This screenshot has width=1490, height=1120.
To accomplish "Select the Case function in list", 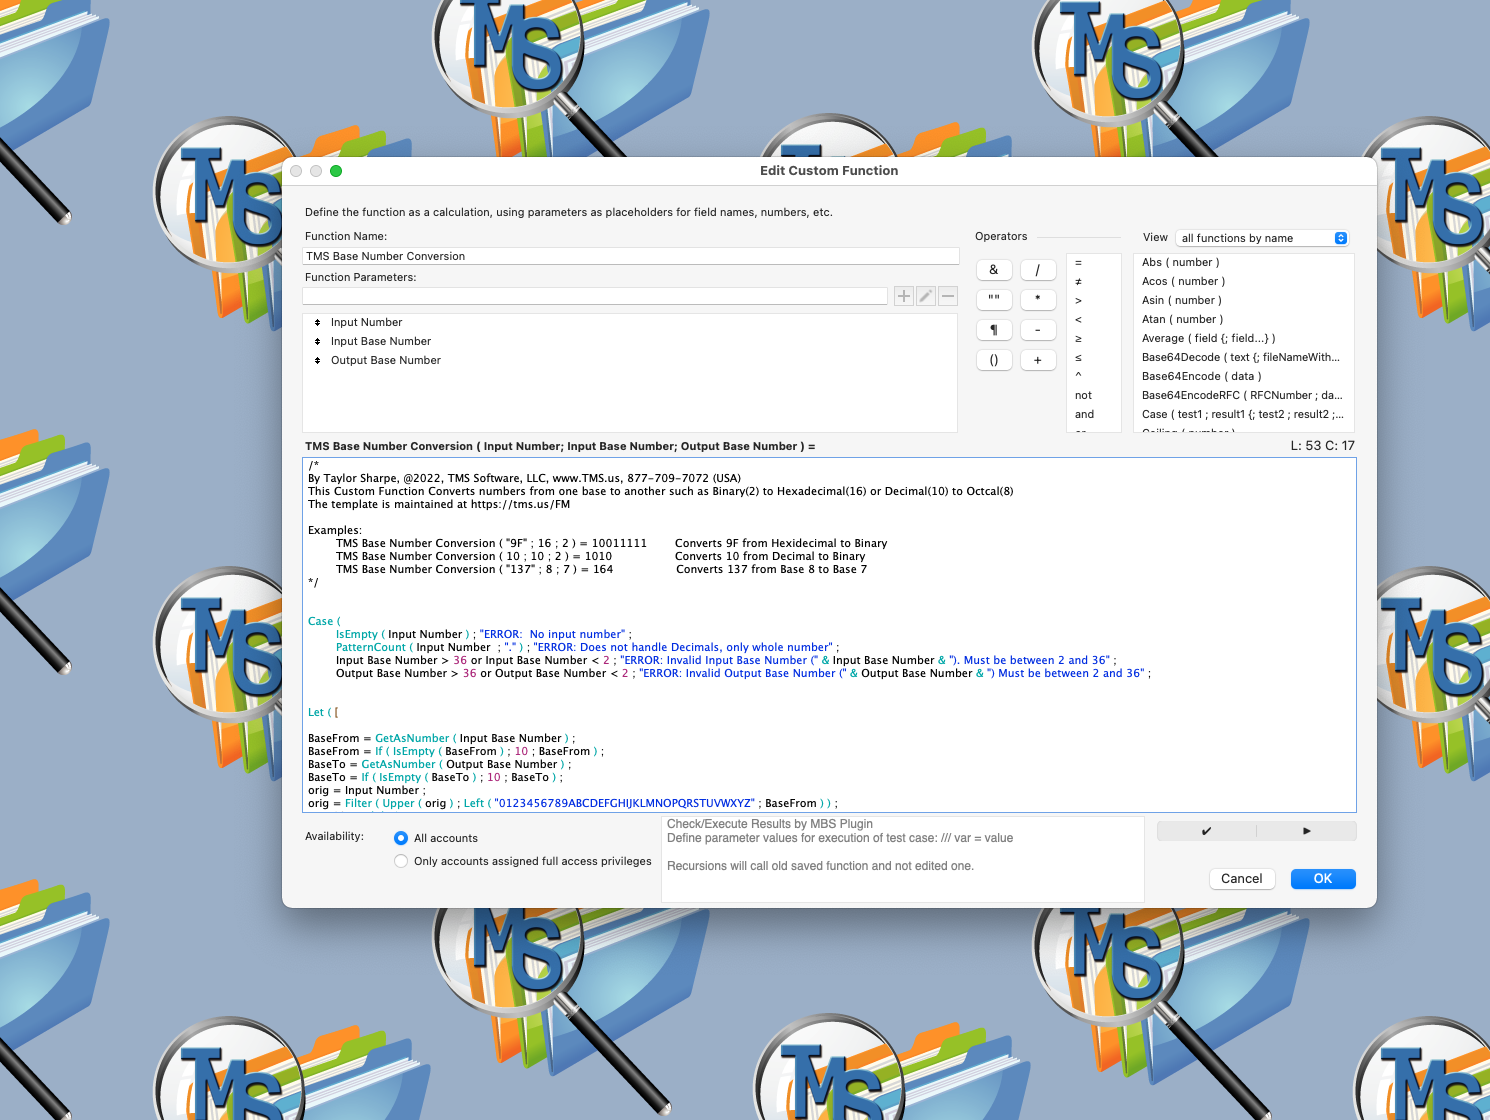I will (x=1244, y=415).
